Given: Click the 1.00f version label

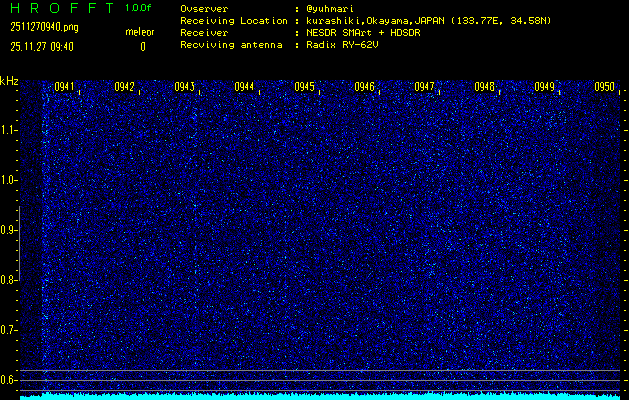Looking at the screenshot, I should tap(139, 8).
